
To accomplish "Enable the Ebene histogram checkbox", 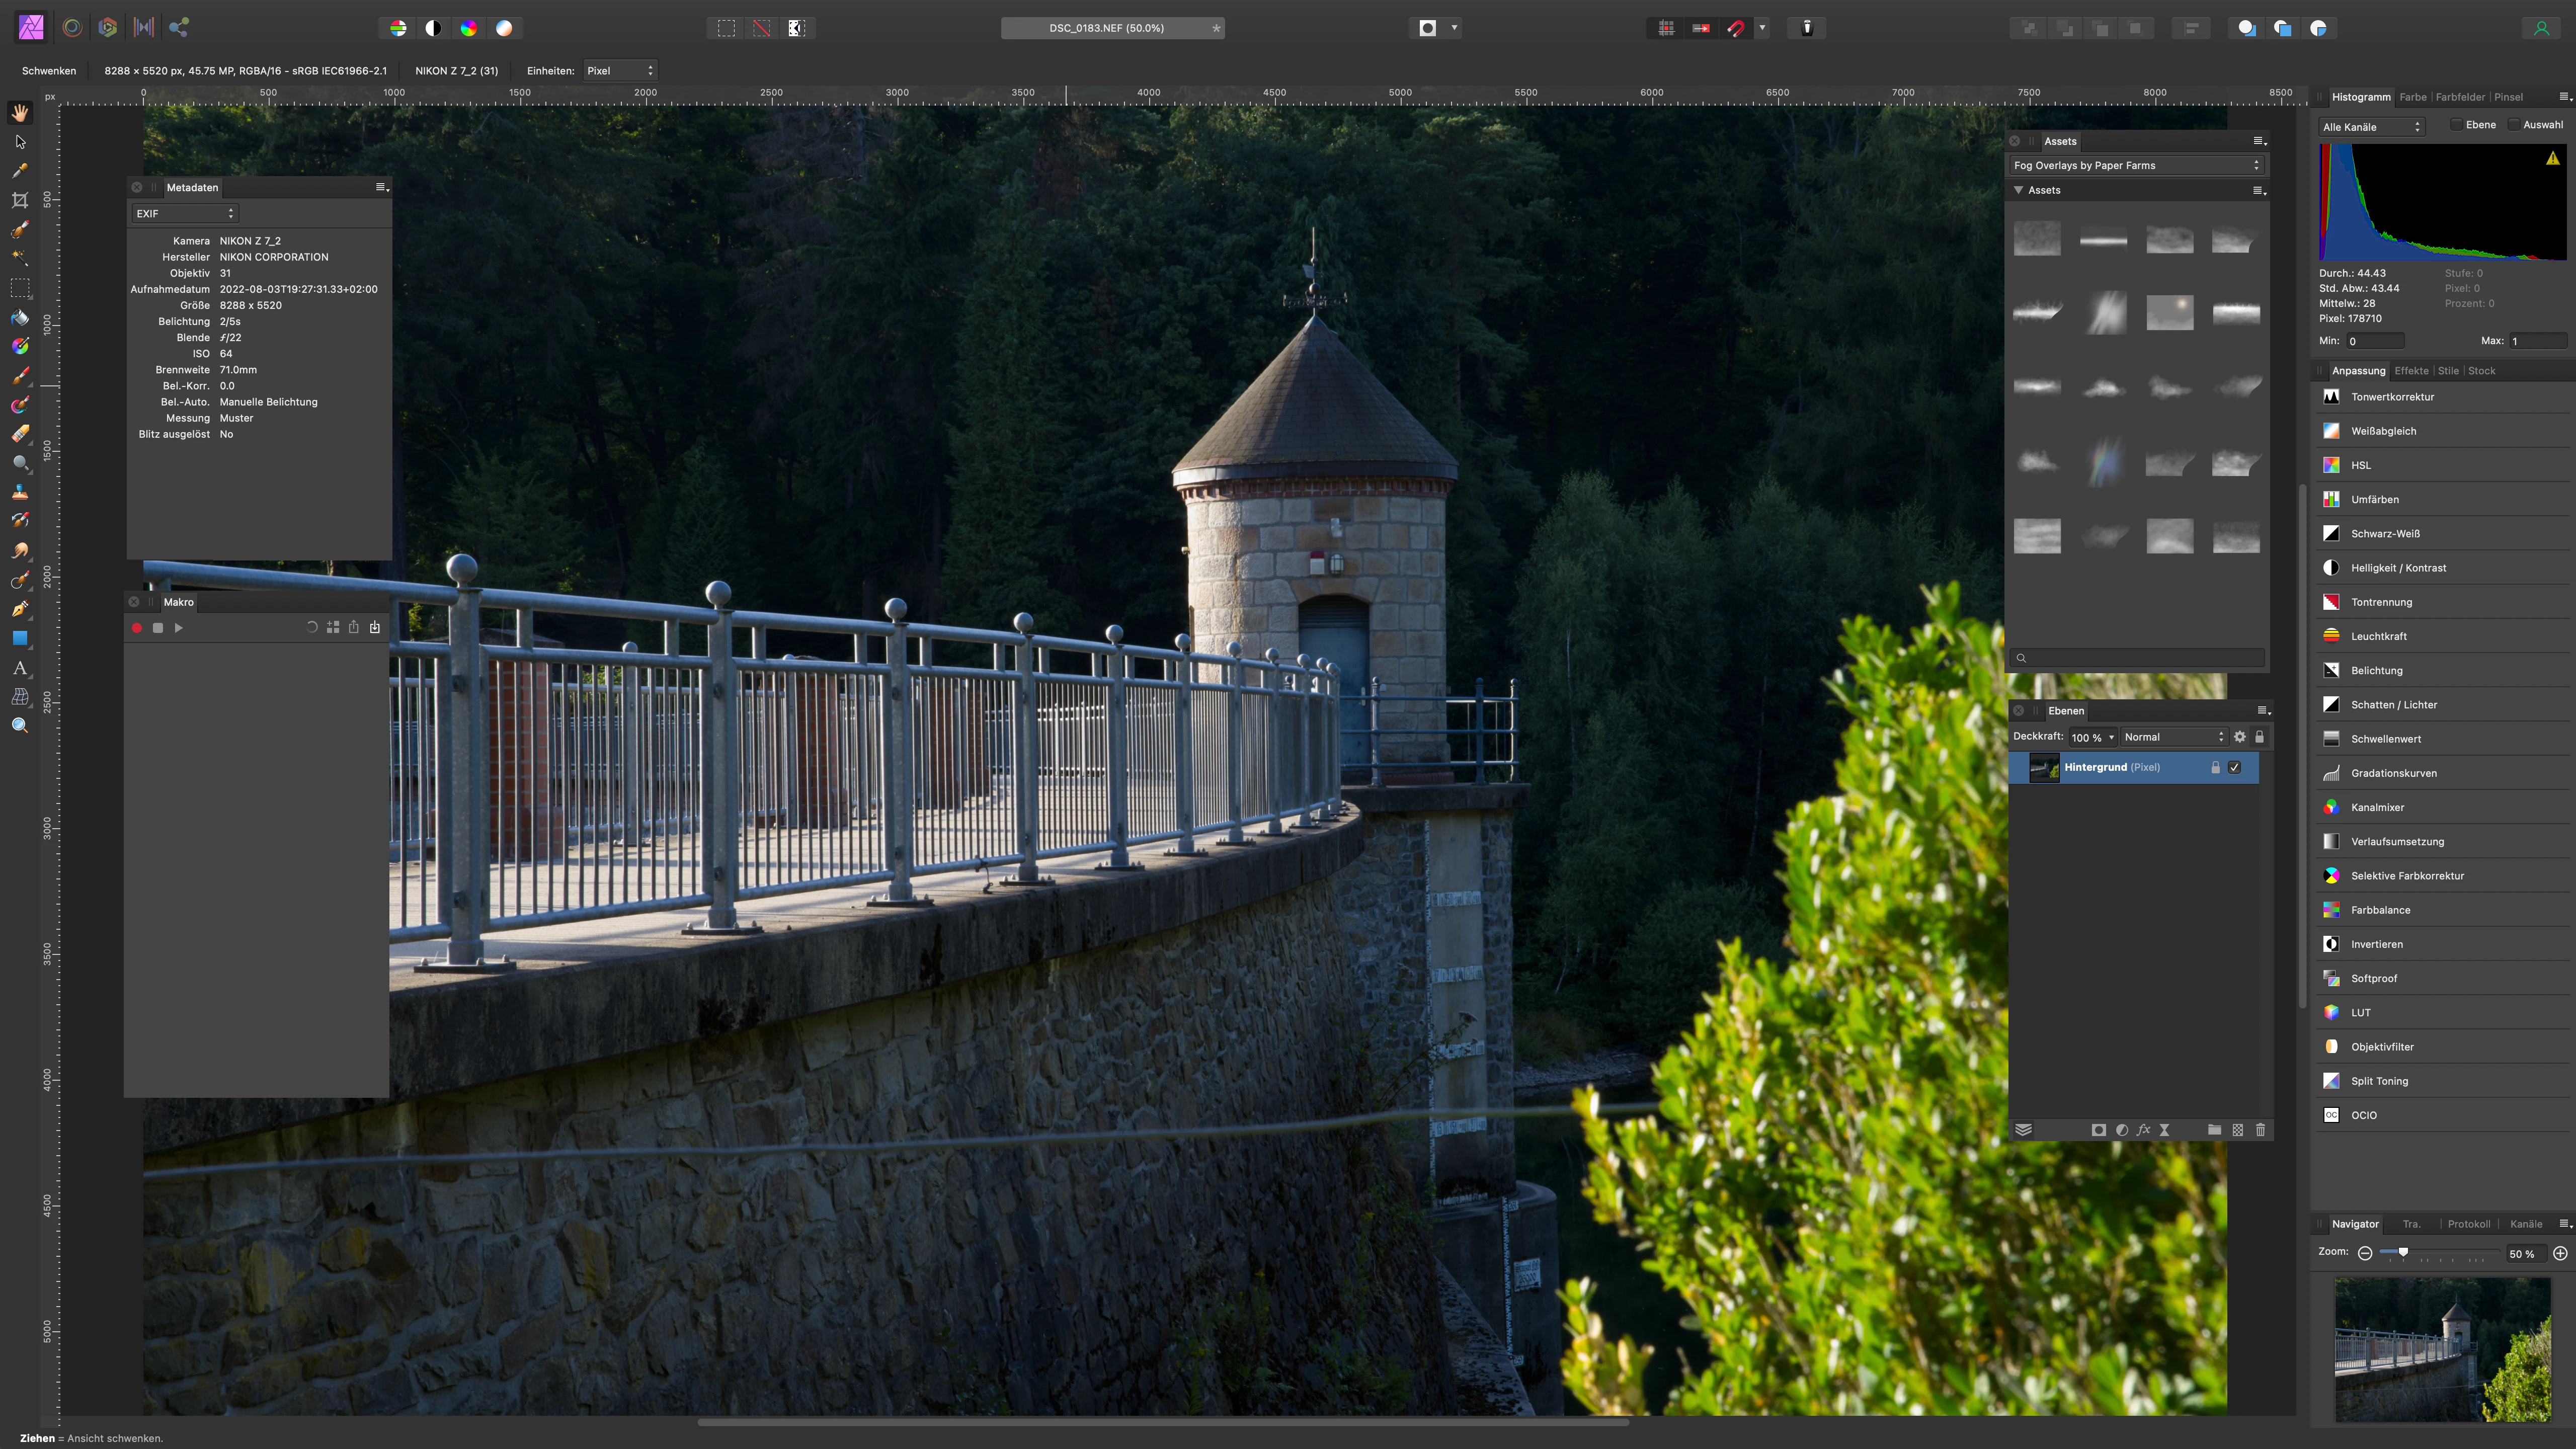I will pos(2457,125).
